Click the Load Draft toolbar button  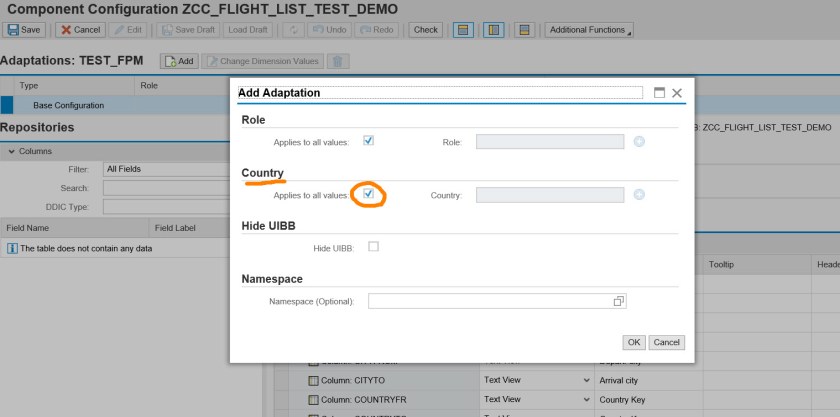point(248,30)
